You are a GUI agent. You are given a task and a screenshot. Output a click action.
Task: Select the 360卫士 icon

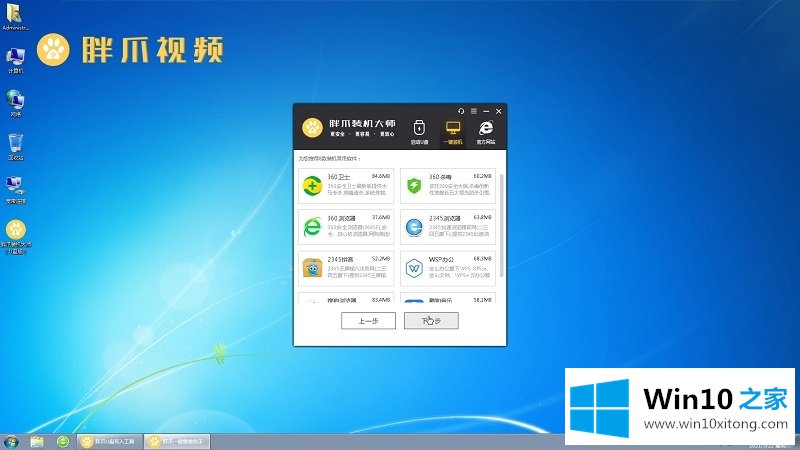[312, 186]
